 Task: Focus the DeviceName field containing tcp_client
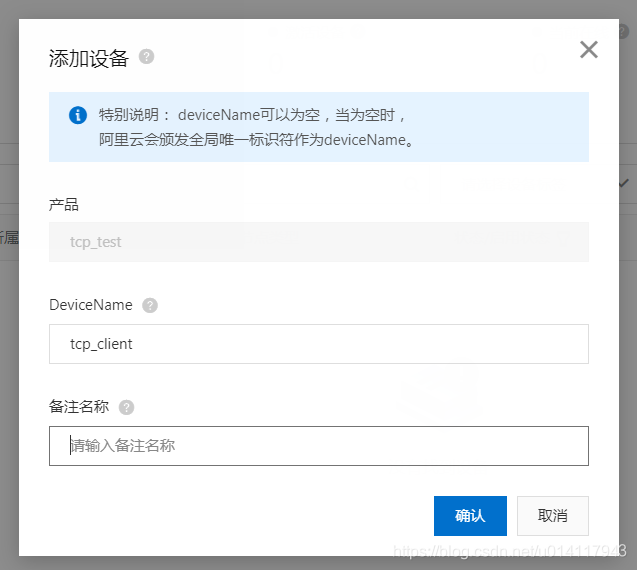(x=319, y=344)
